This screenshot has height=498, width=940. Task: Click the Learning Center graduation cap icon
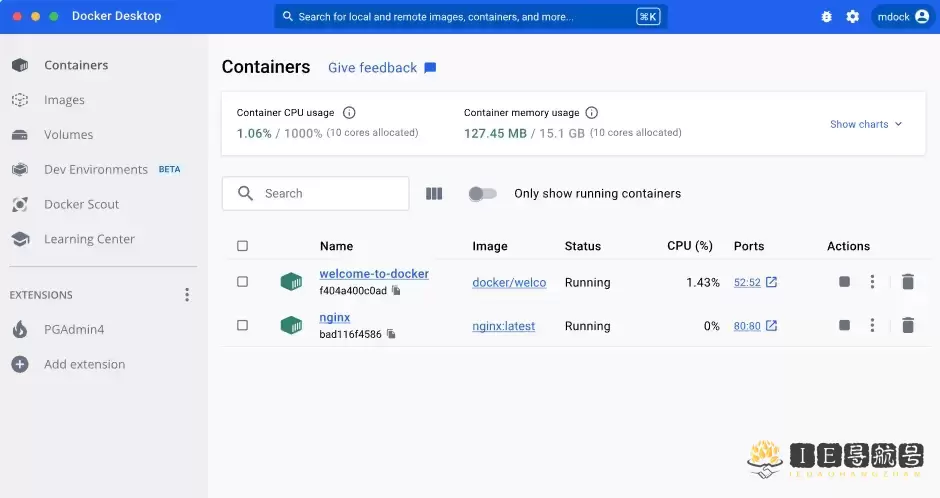20,239
